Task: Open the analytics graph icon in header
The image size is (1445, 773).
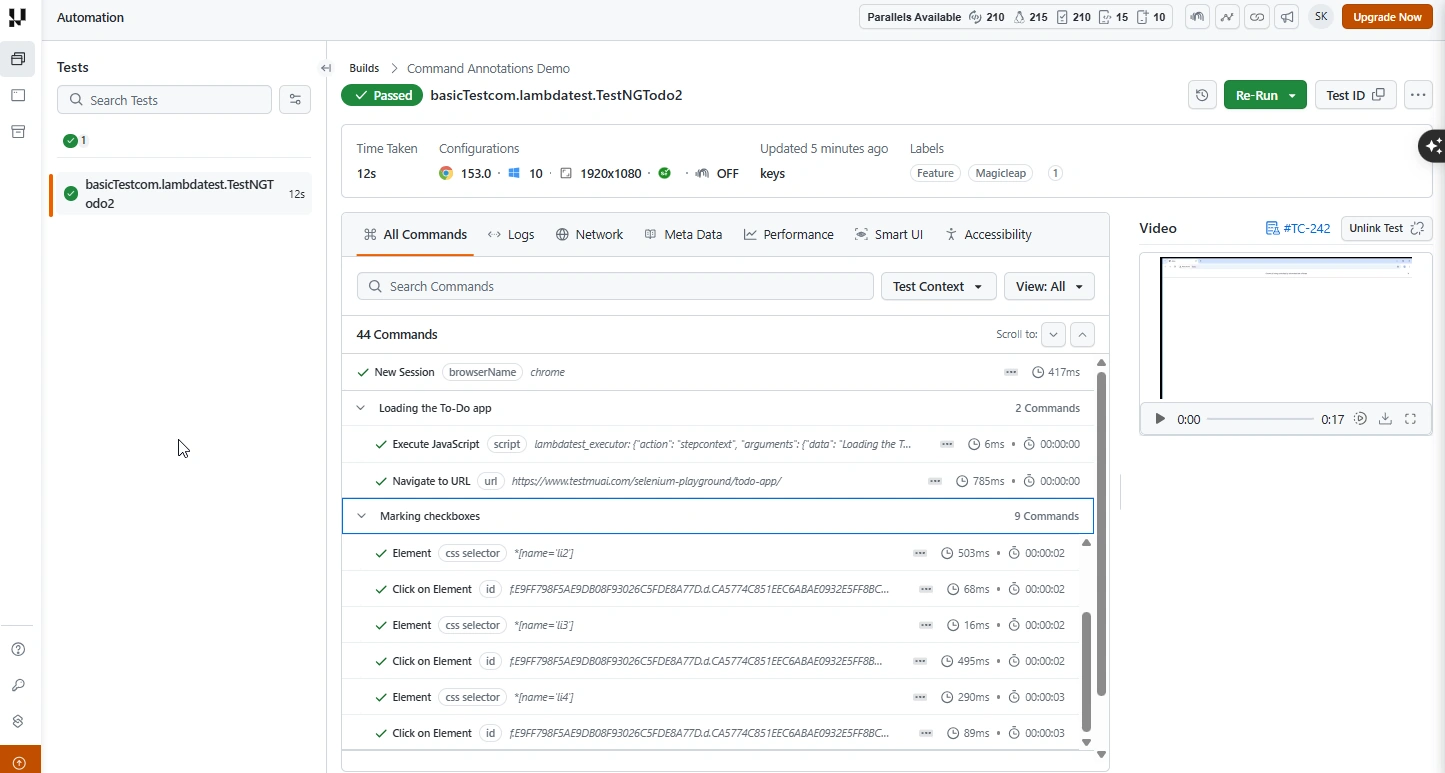Action: [x=1227, y=17]
